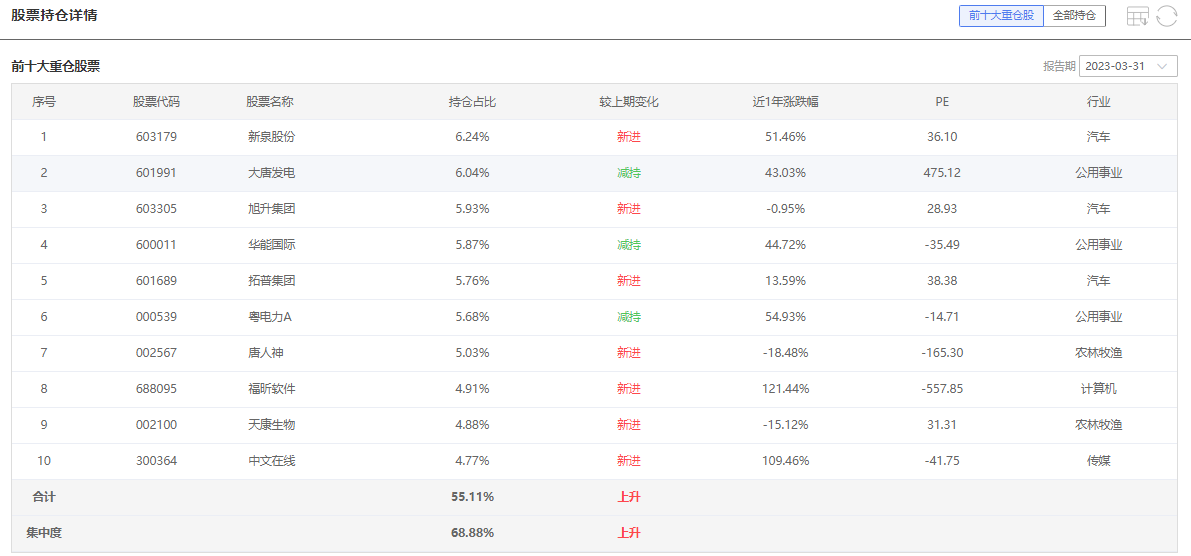
Task: Click one-year change 51.46%
Action: pos(785,137)
